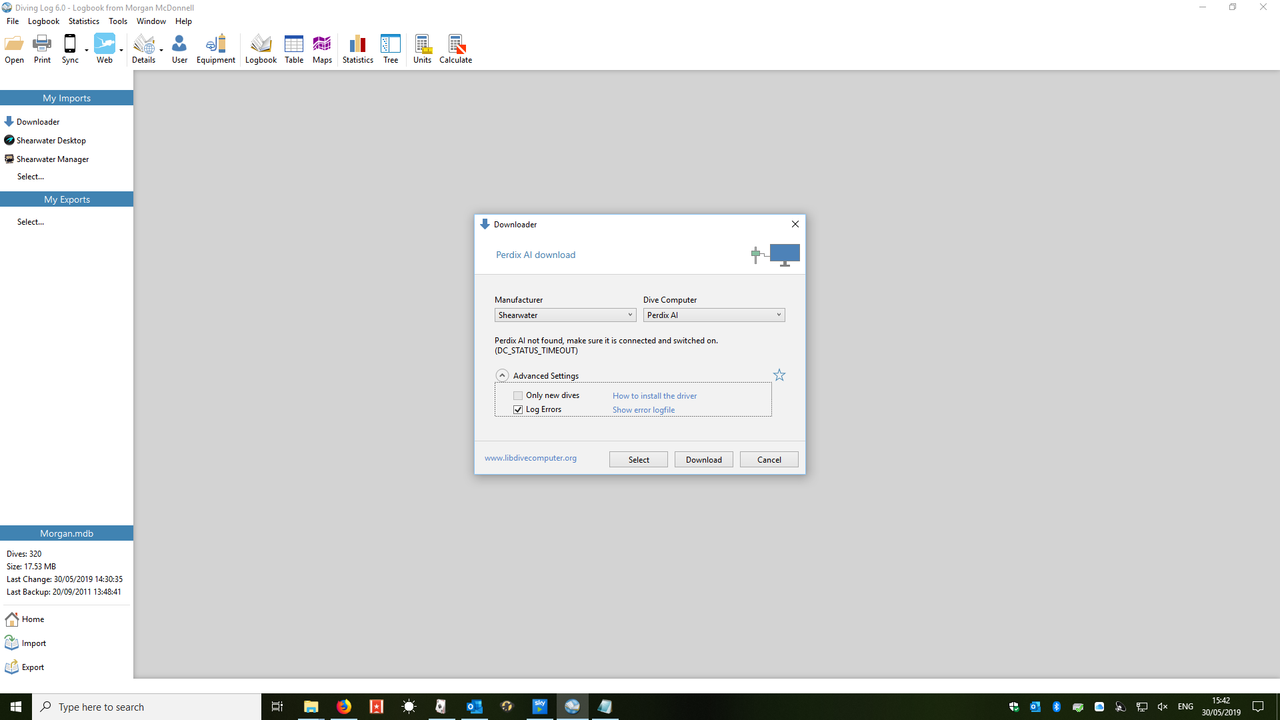Open the Dive Computer dropdown showing Perdix AI
Screen dimensions: 1280x720
click(x=714, y=315)
